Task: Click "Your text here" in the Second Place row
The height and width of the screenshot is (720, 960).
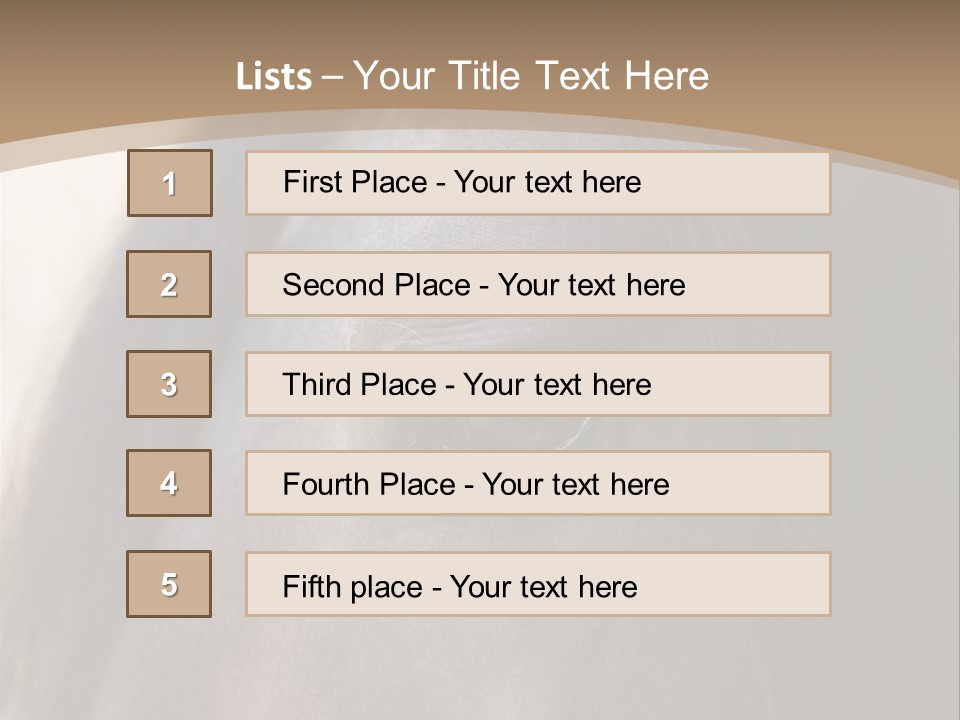Action: (591, 285)
